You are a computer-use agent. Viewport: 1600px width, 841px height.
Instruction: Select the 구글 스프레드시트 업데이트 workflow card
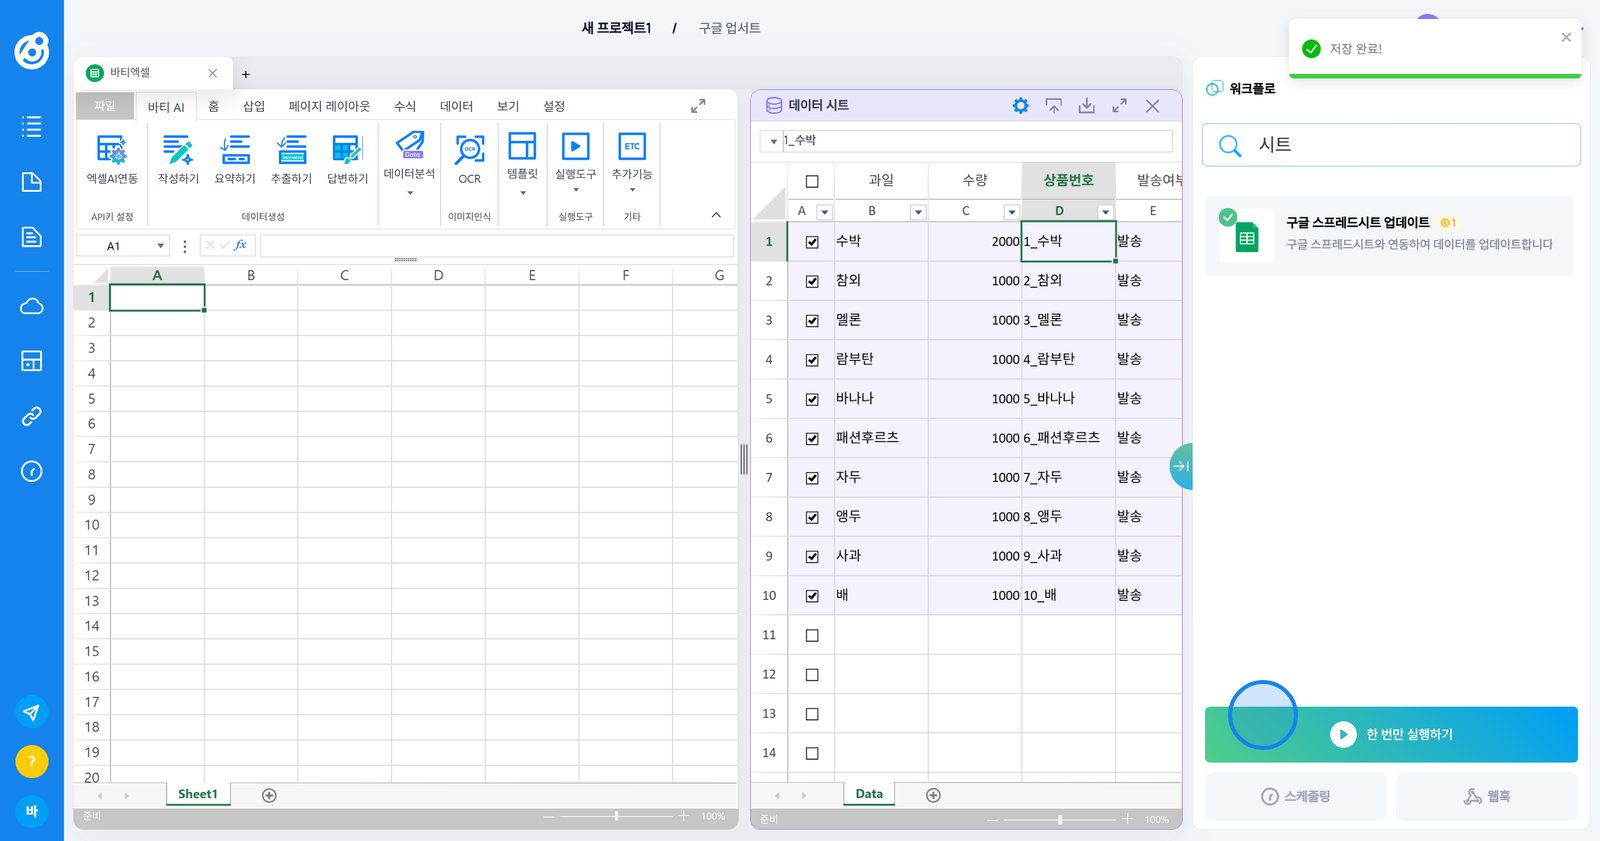(1389, 236)
